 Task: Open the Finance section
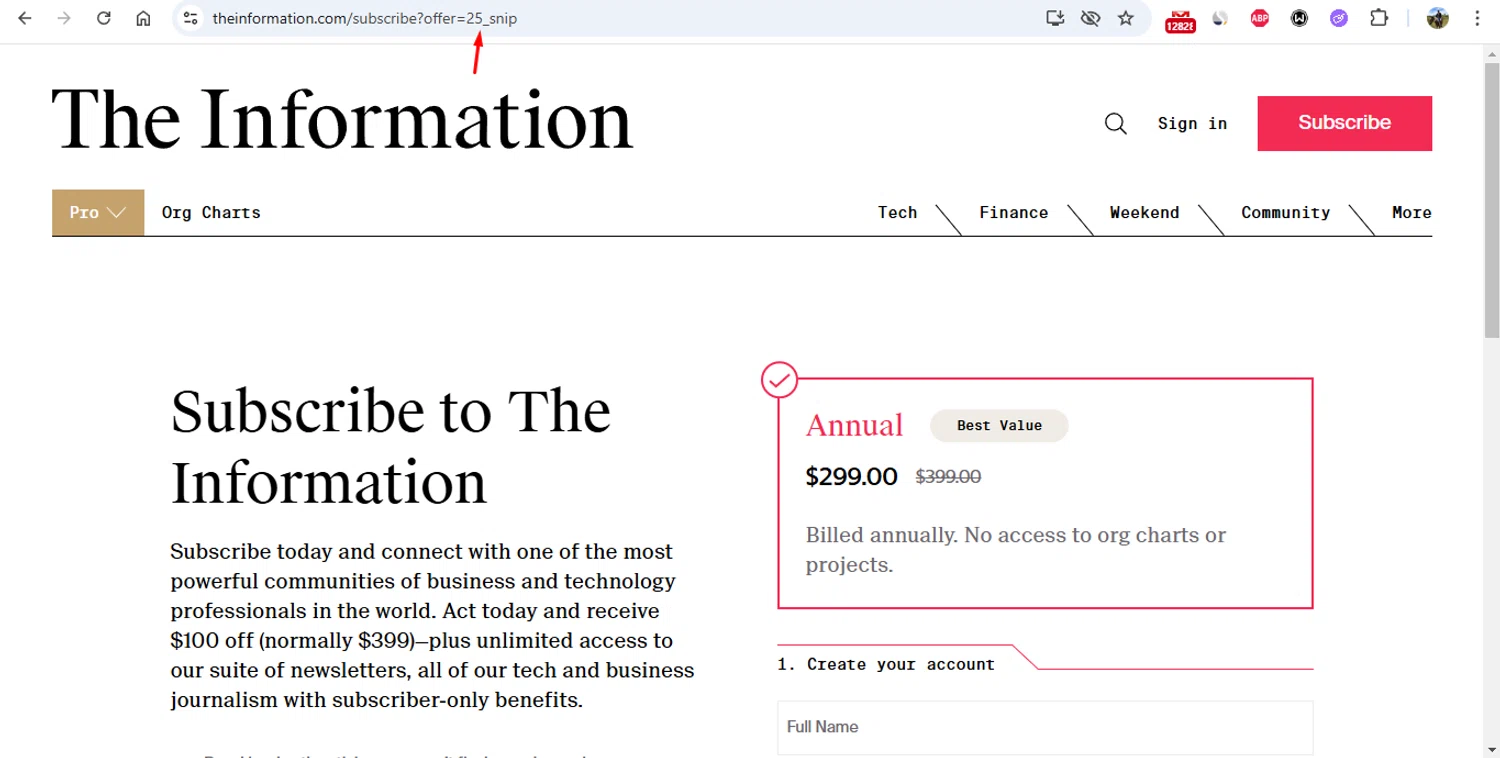1014,213
